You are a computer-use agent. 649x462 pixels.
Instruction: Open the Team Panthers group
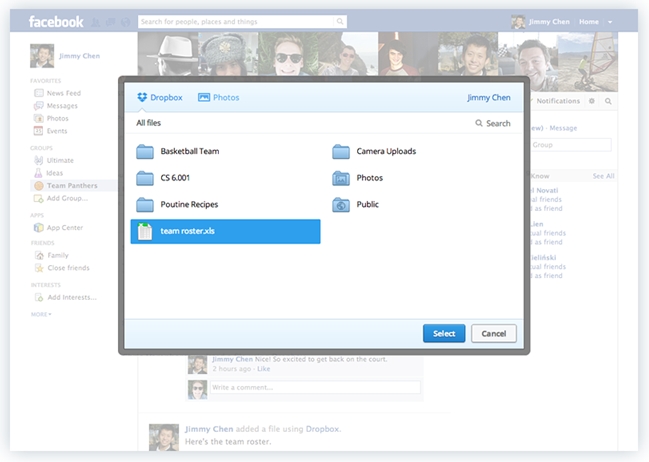pyautogui.click(x=70, y=186)
